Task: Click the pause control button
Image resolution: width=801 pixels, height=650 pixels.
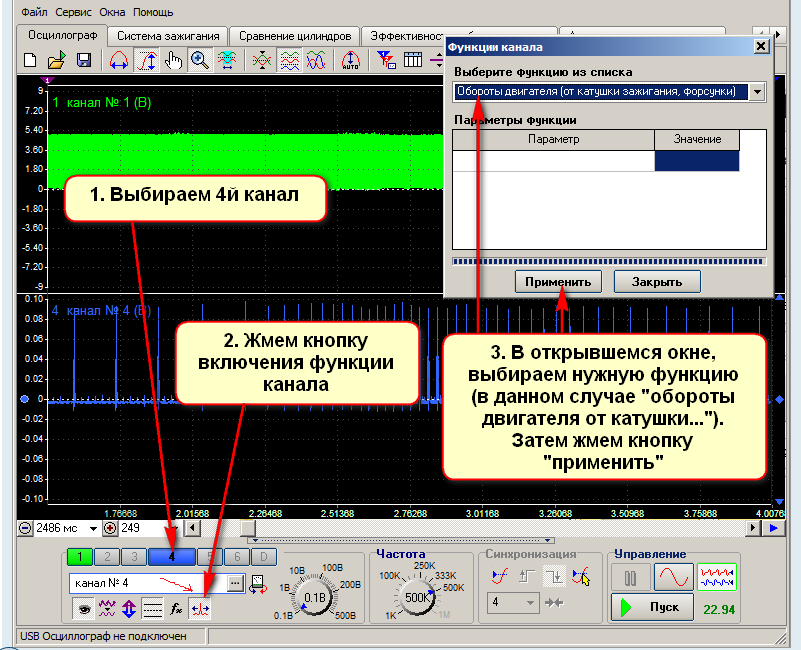Action: [630, 577]
